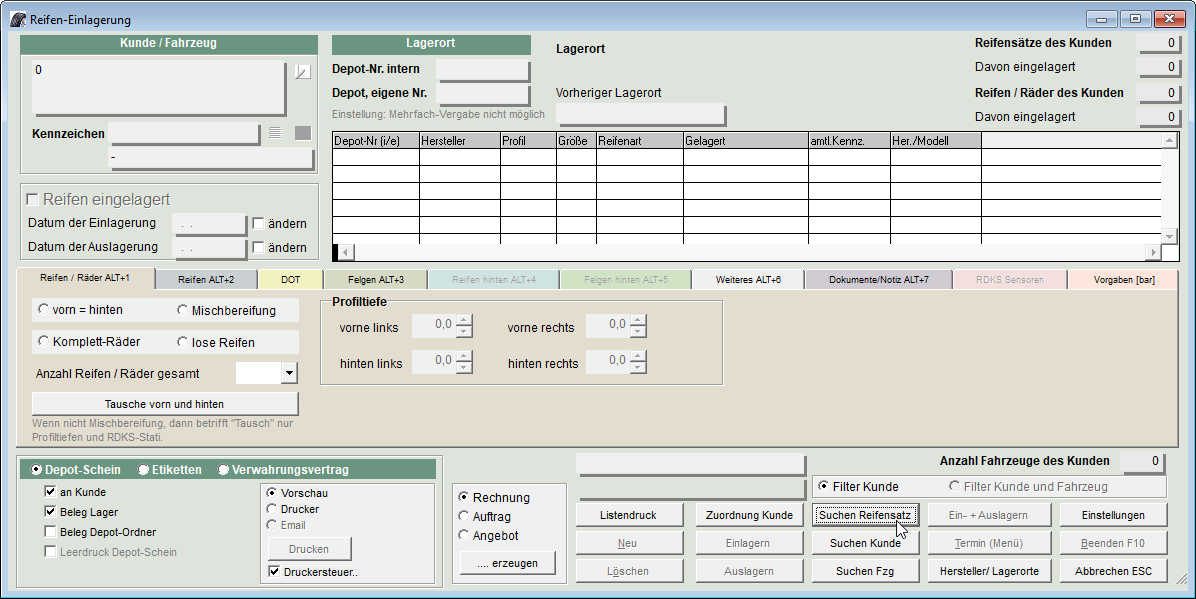1196x599 pixels.
Task: Decrease hinten links profile depth
Action: pyautogui.click(x=464, y=368)
